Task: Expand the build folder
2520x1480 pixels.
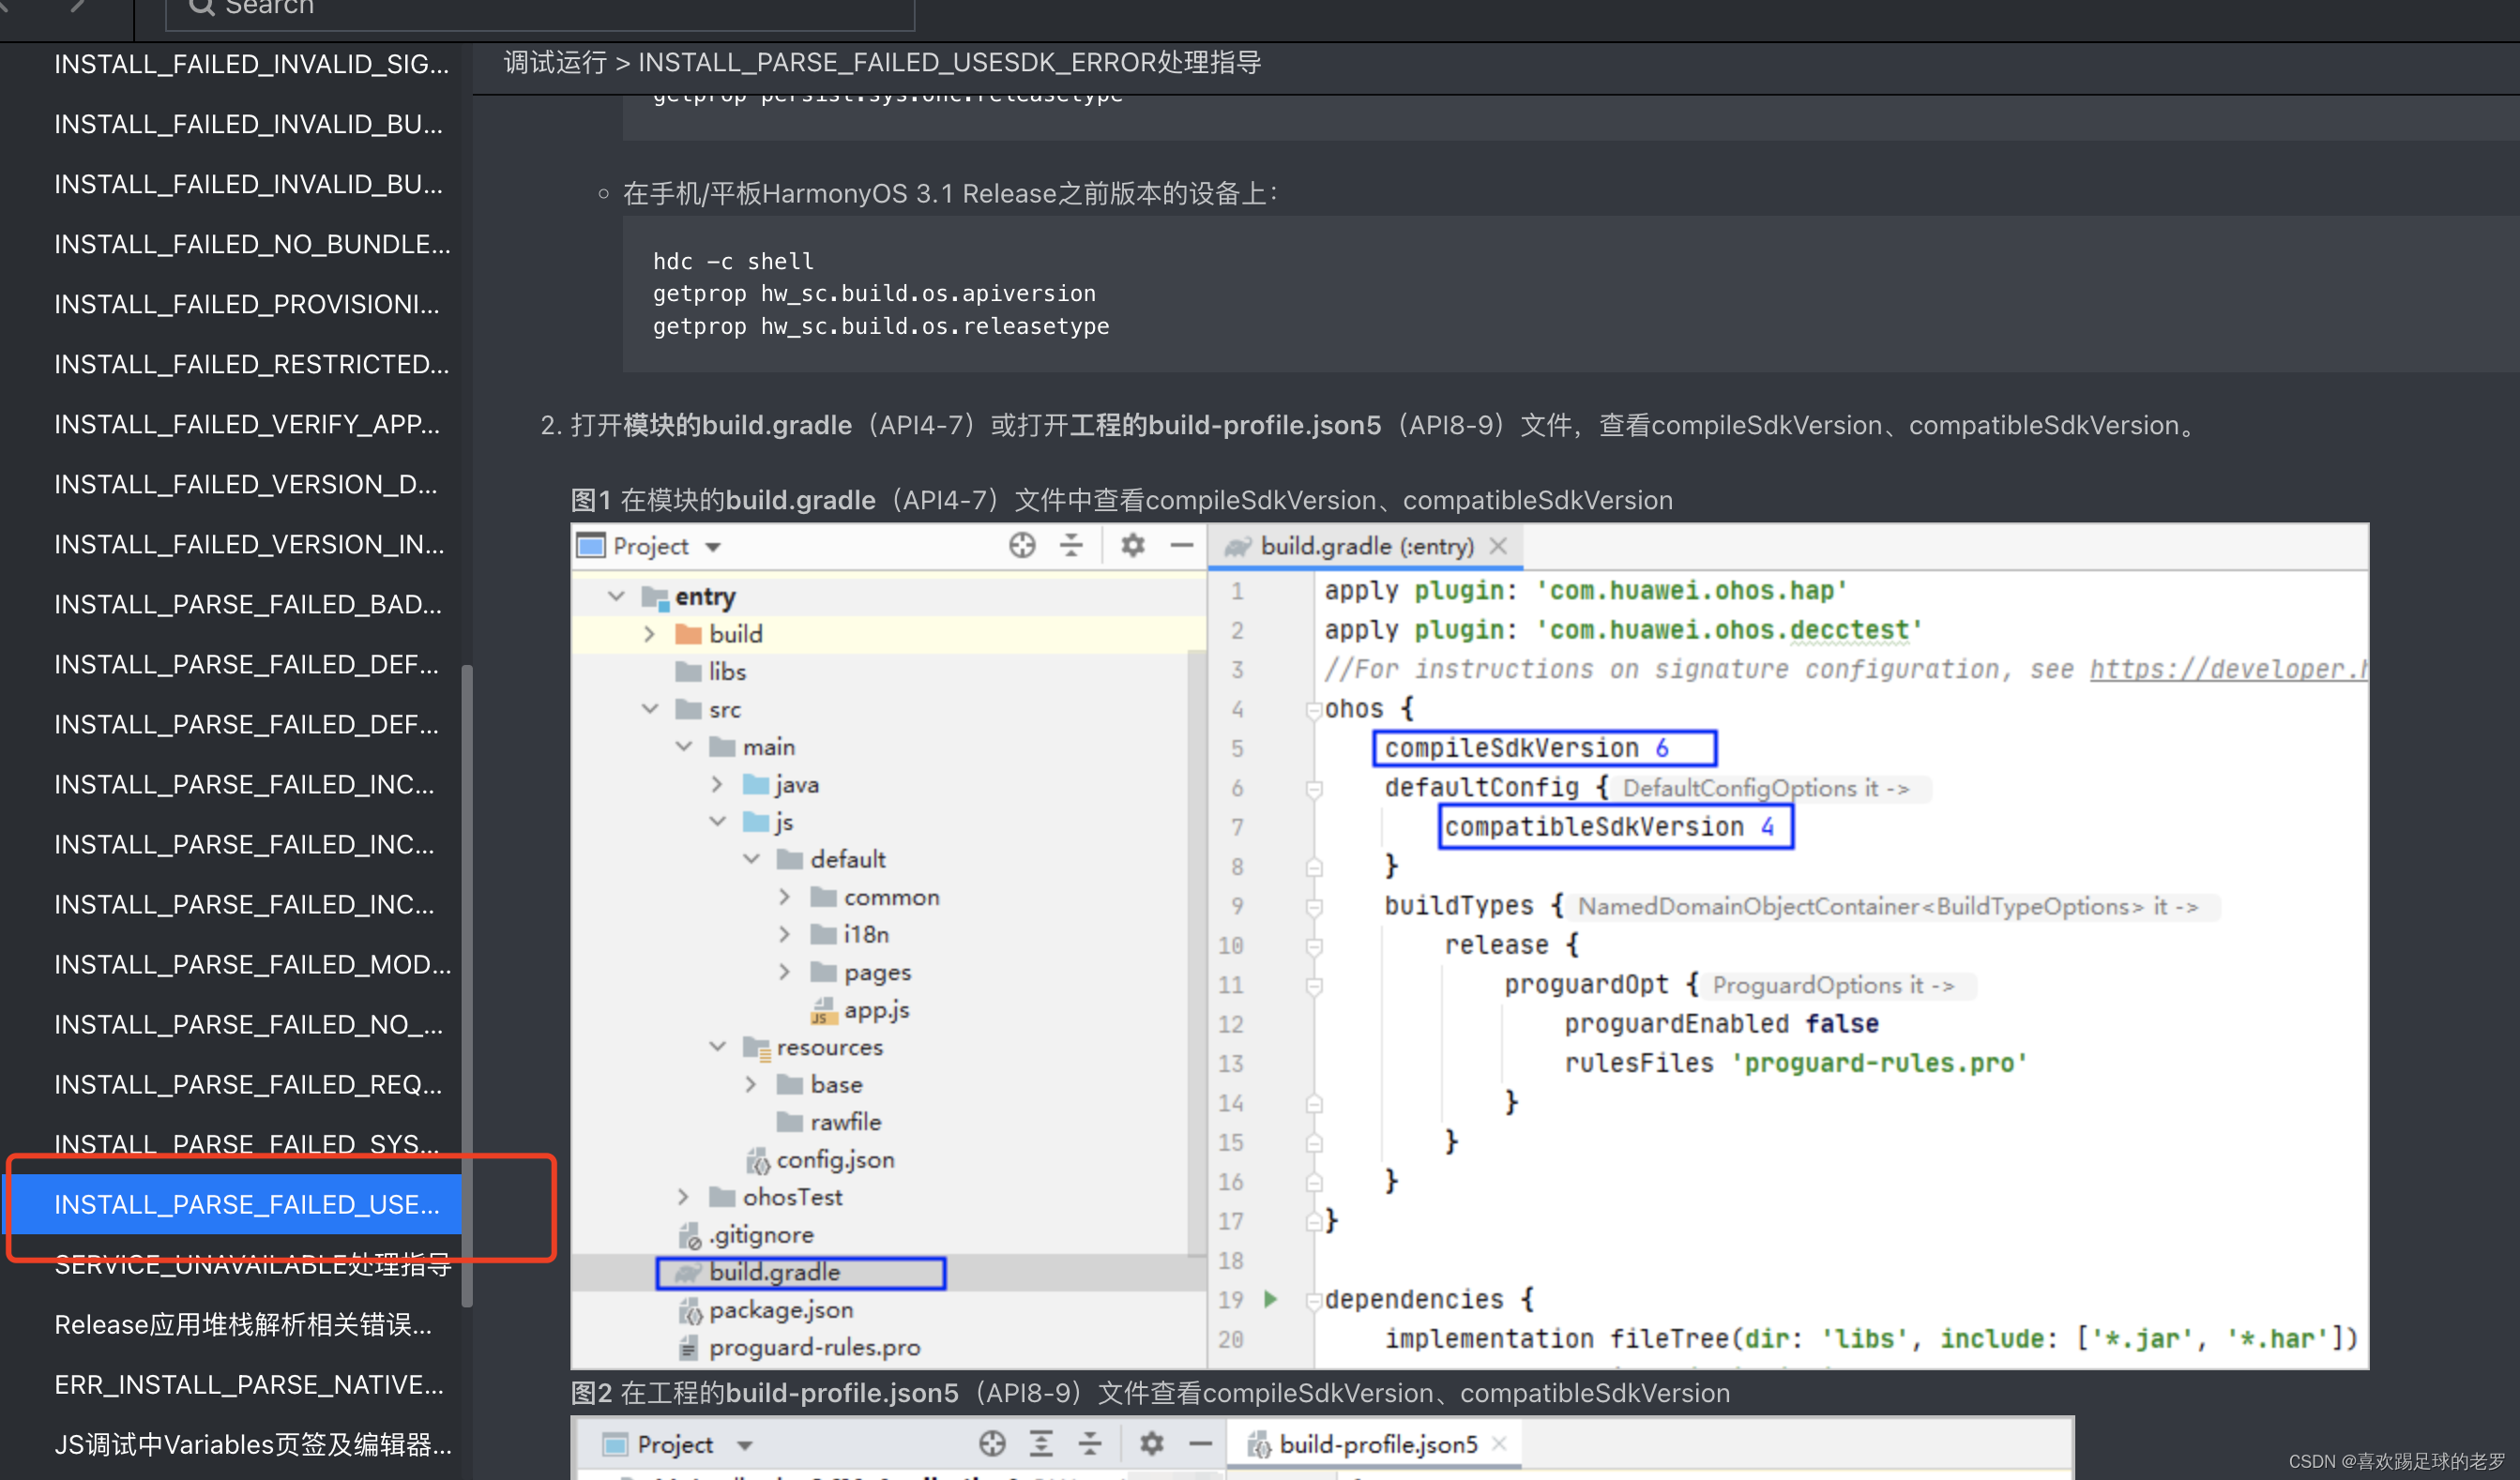Action: tap(650, 634)
